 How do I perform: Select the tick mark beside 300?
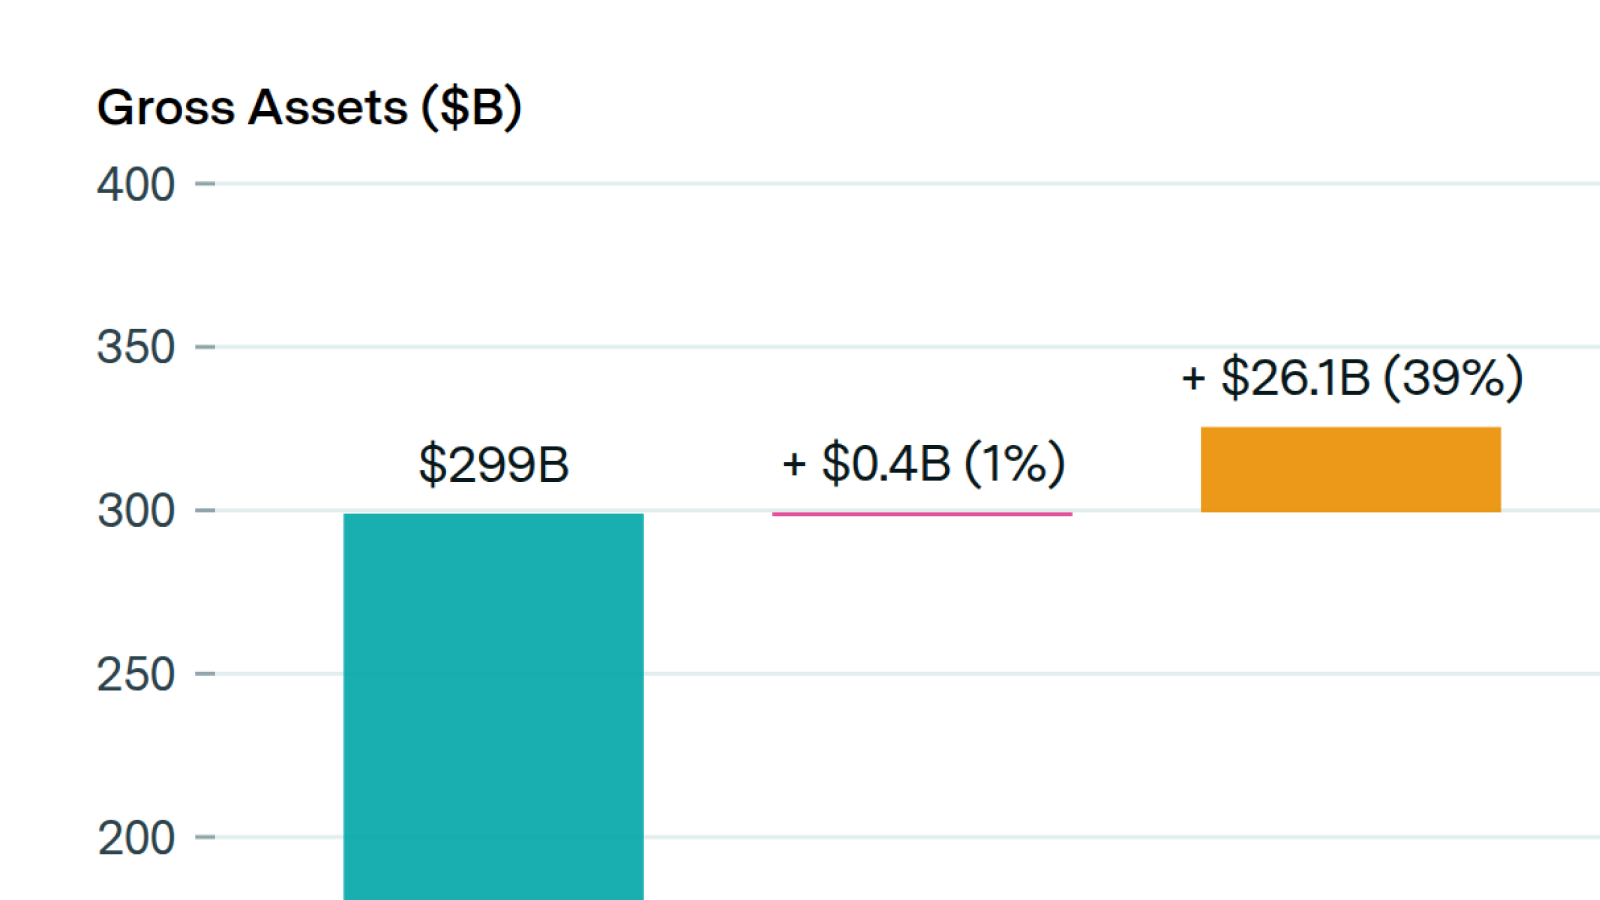pos(205,510)
